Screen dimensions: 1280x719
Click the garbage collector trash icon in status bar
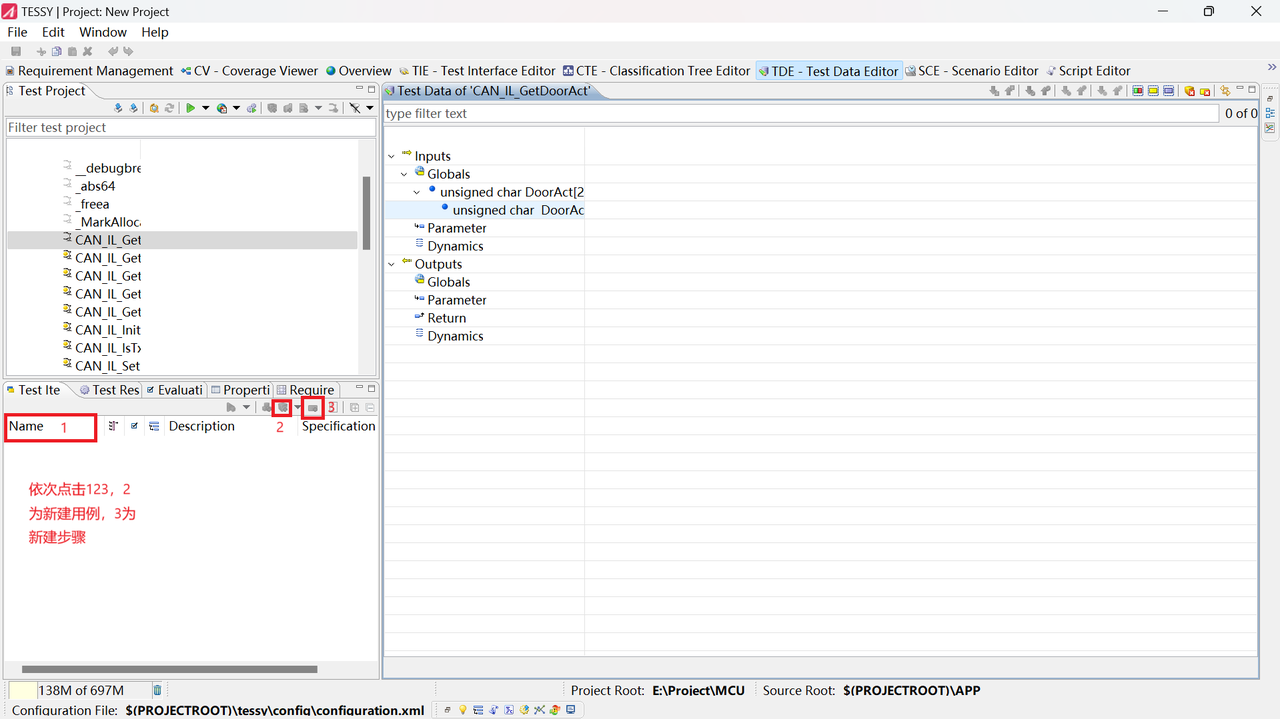coord(157,690)
